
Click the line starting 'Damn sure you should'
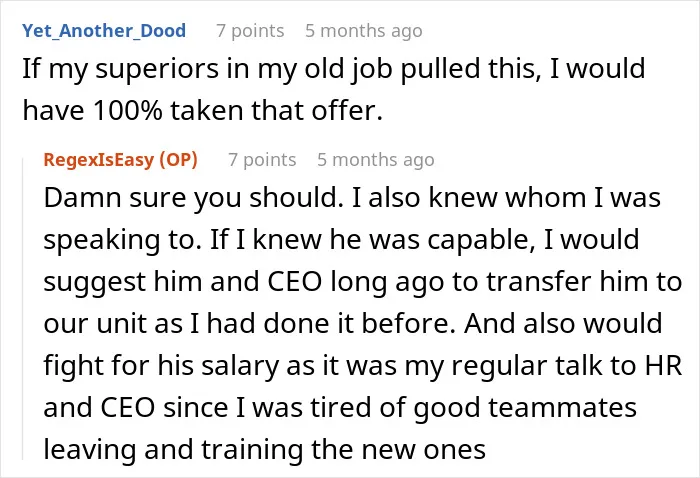click(352, 198)
